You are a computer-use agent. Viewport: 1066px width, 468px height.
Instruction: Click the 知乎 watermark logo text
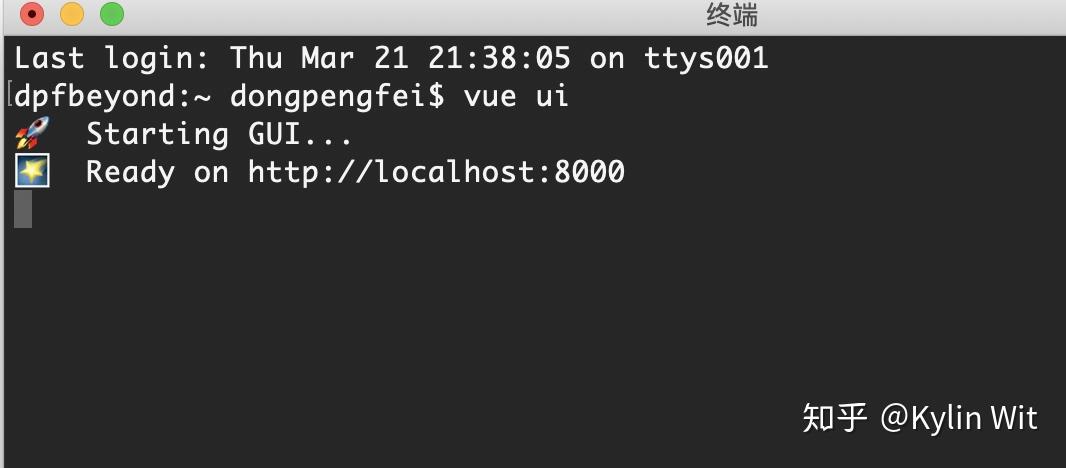pos(834,418)
